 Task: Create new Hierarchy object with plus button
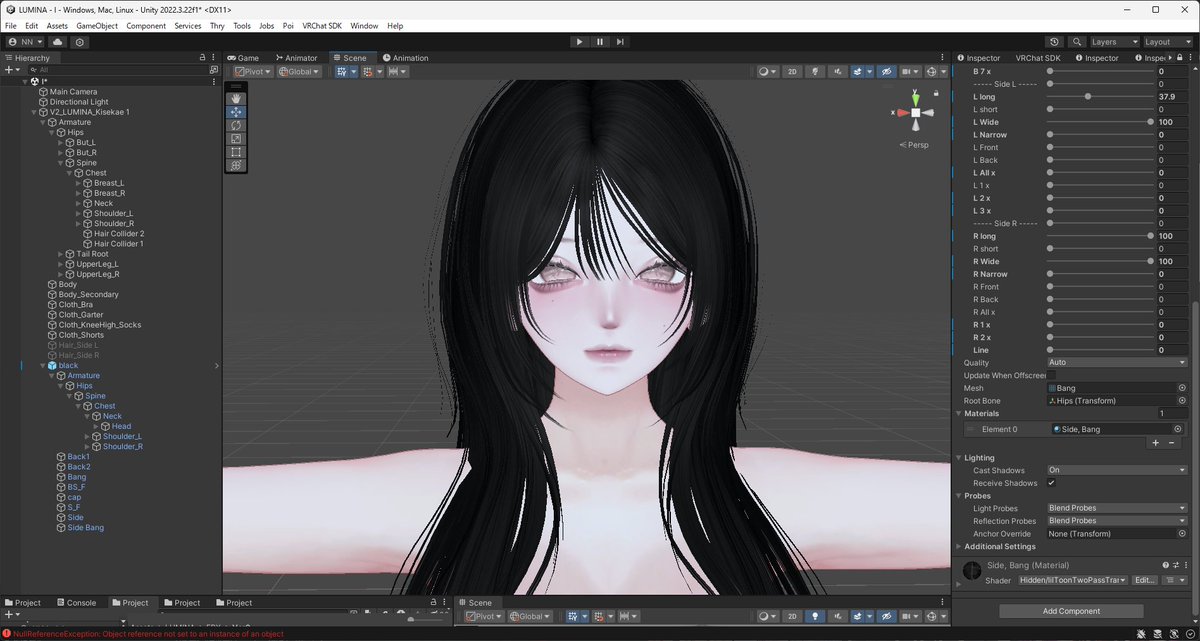[10, 70]
